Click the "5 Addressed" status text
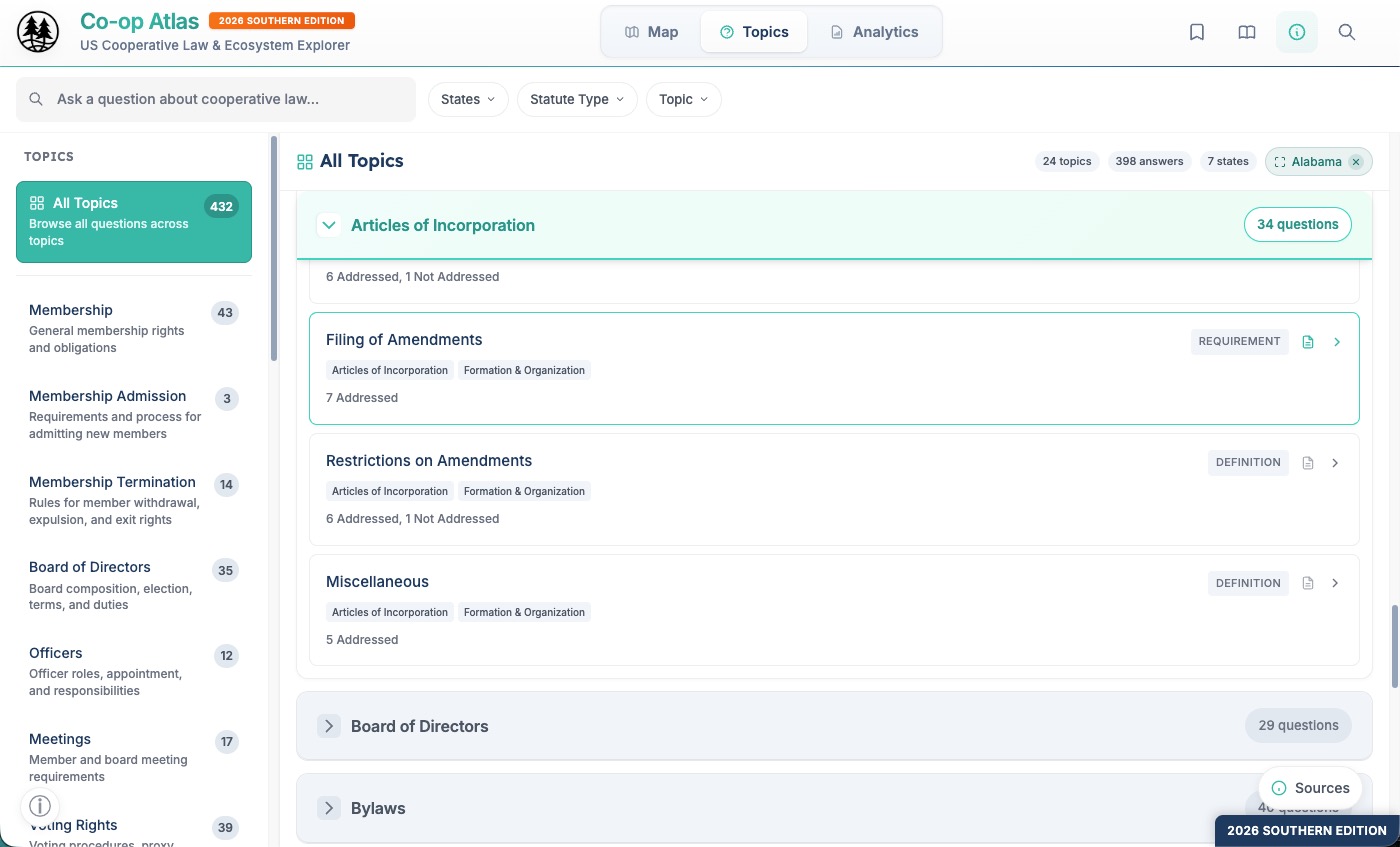Image resolution: width=1400 pixels, height=847 pixels. [x=362, y=640]
